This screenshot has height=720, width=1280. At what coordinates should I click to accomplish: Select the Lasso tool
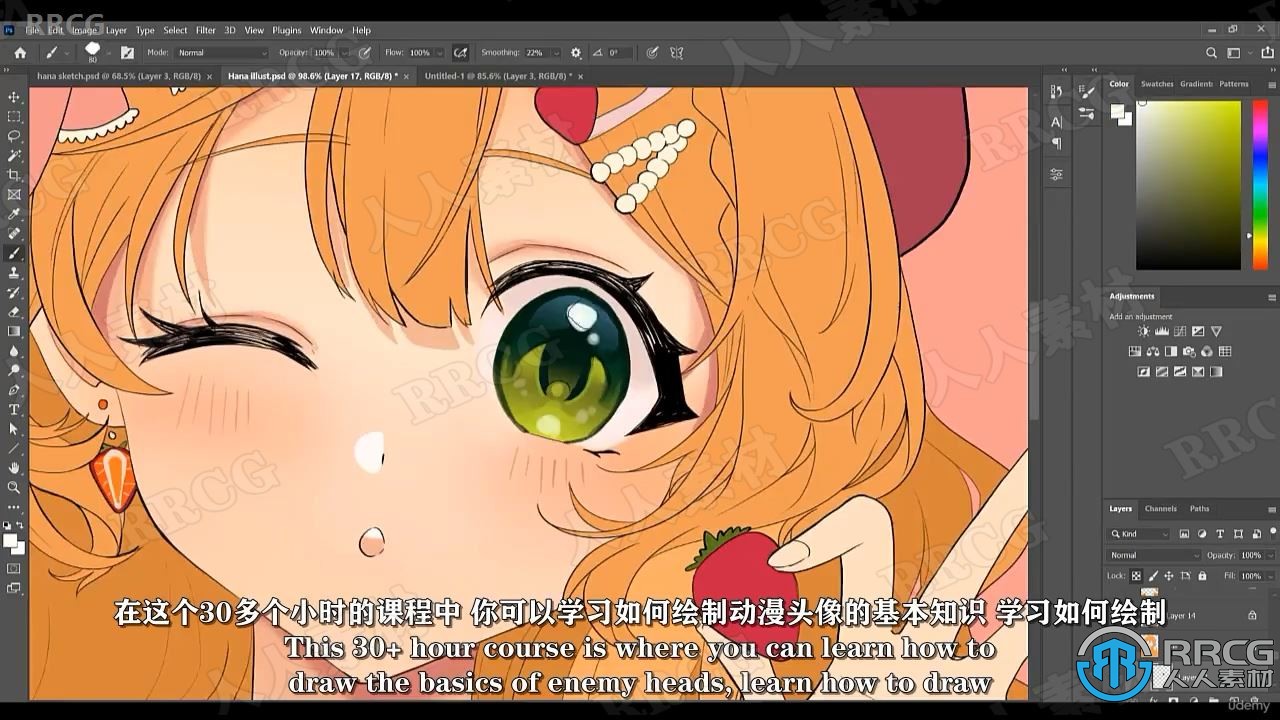pos(14,136)
